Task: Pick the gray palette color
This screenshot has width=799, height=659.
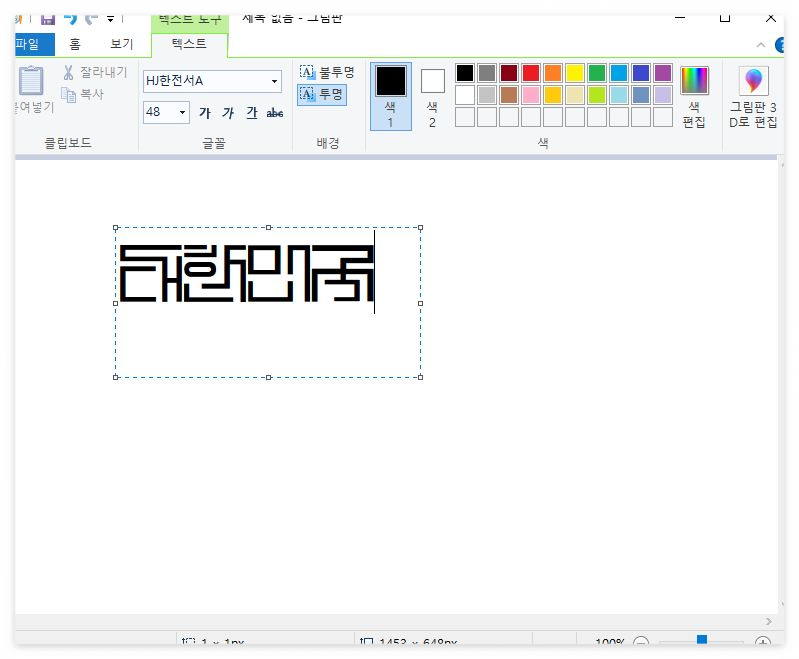Action: [x=487, y=73]
